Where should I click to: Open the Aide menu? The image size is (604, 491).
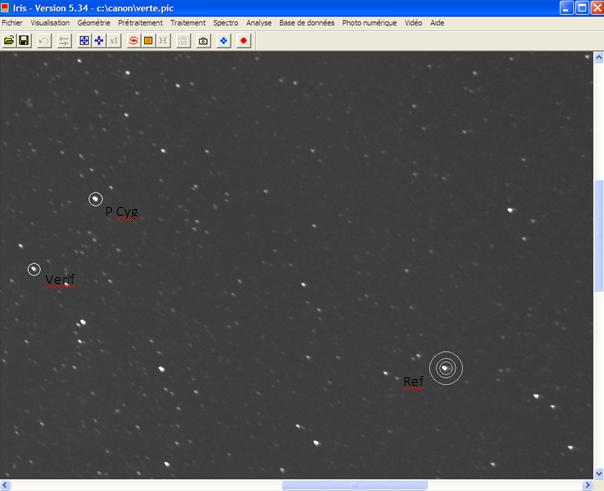coord(437,23)
